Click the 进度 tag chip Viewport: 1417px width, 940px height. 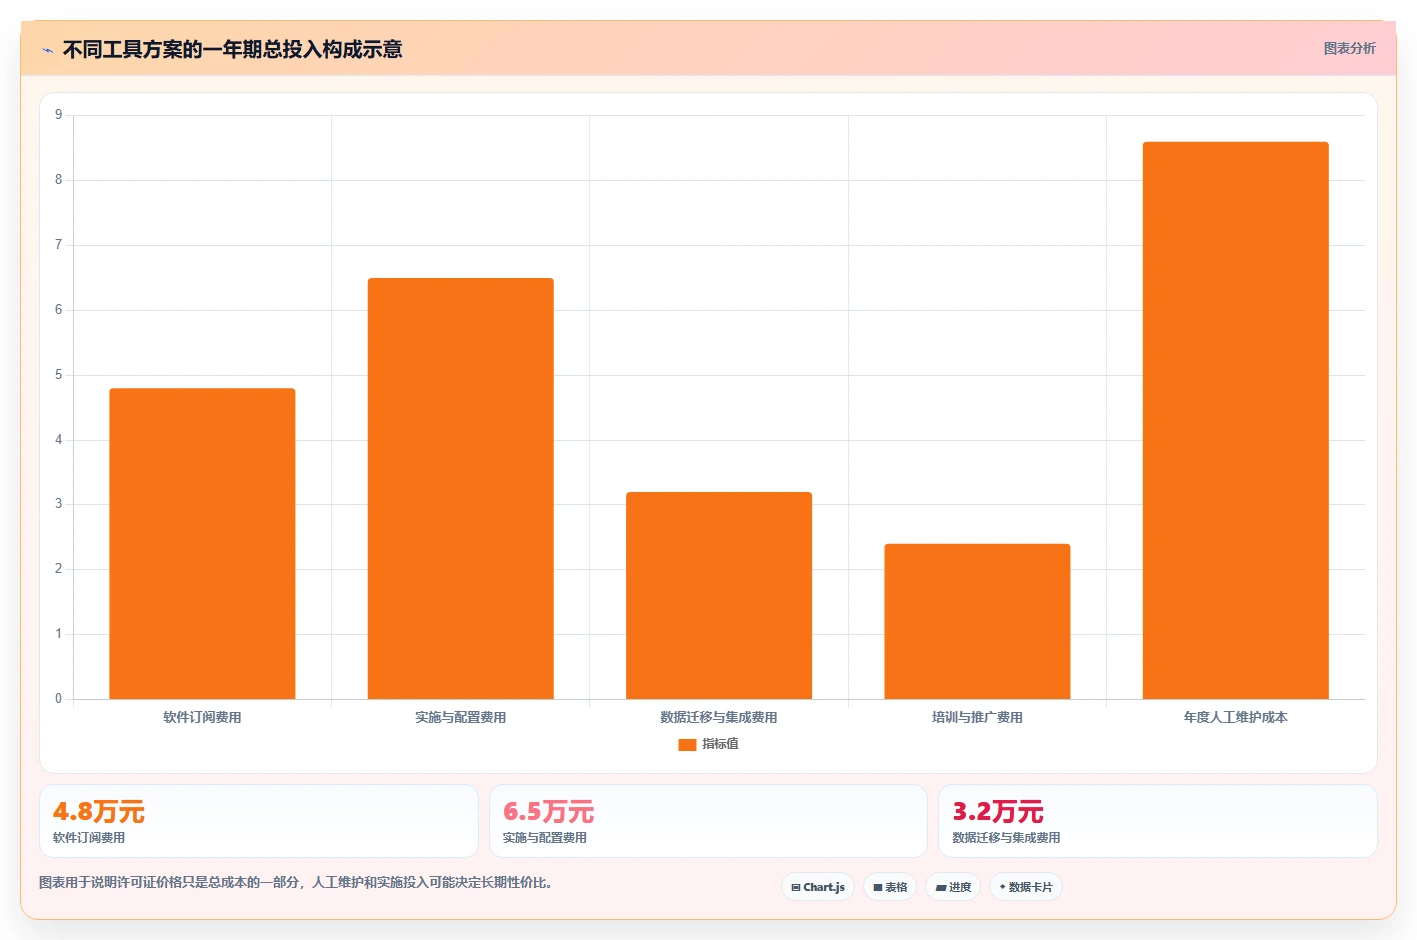pyautogui.click(x=953, y=887)
